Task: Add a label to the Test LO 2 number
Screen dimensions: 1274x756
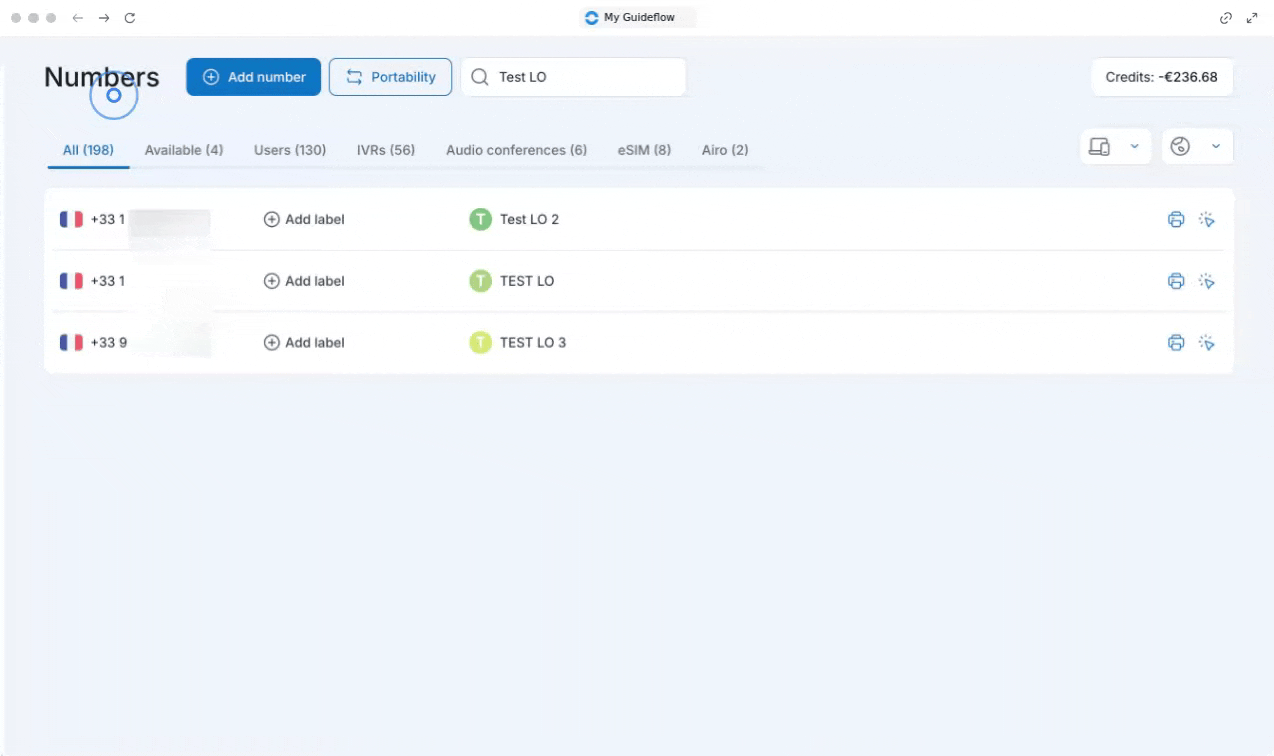Action: tap(304, 219)
